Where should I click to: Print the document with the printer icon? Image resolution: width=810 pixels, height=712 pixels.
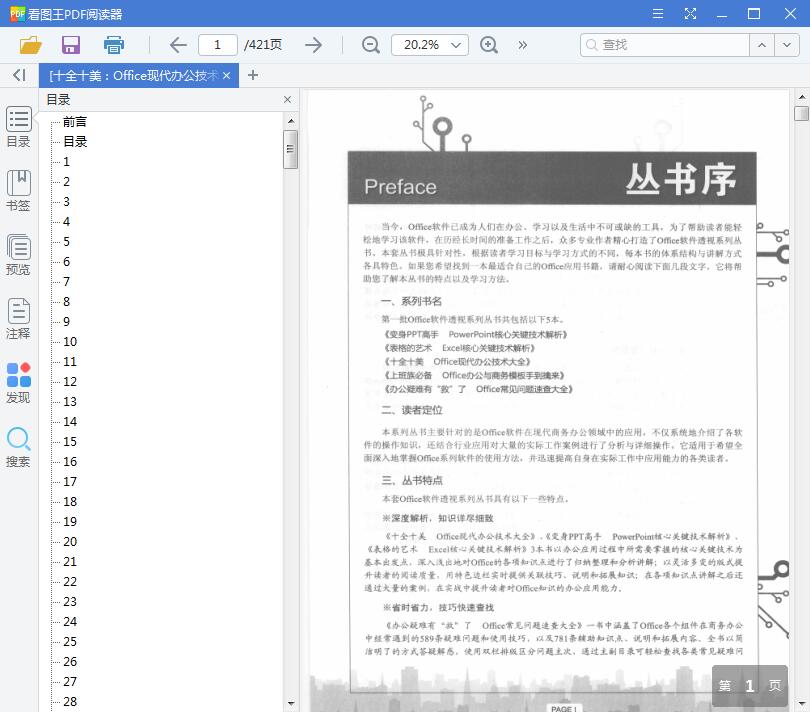pos(114,45)
